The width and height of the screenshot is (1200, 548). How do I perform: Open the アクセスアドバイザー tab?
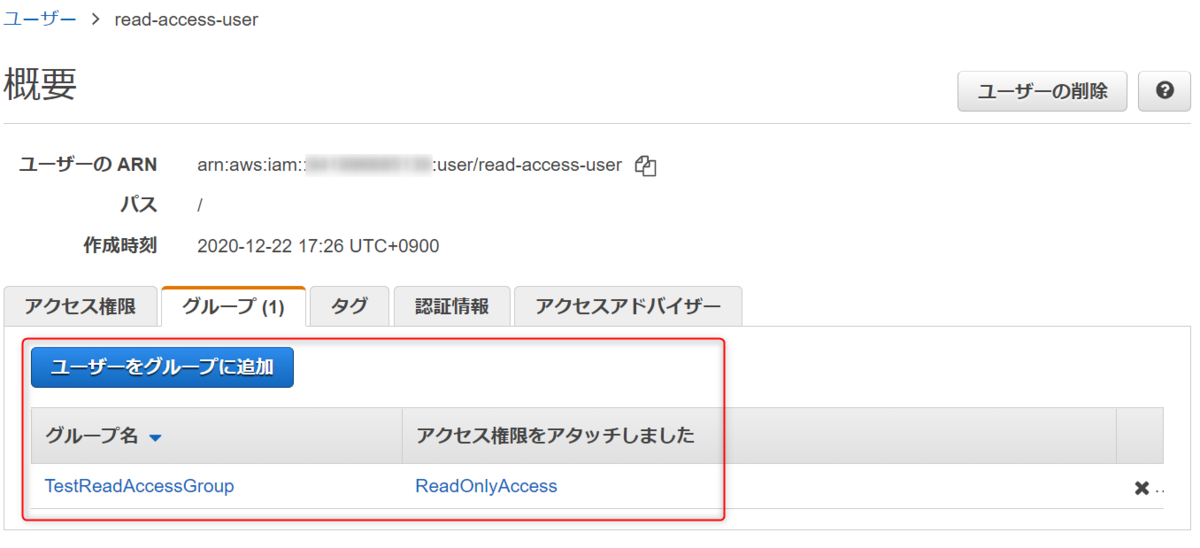(628, 306)
